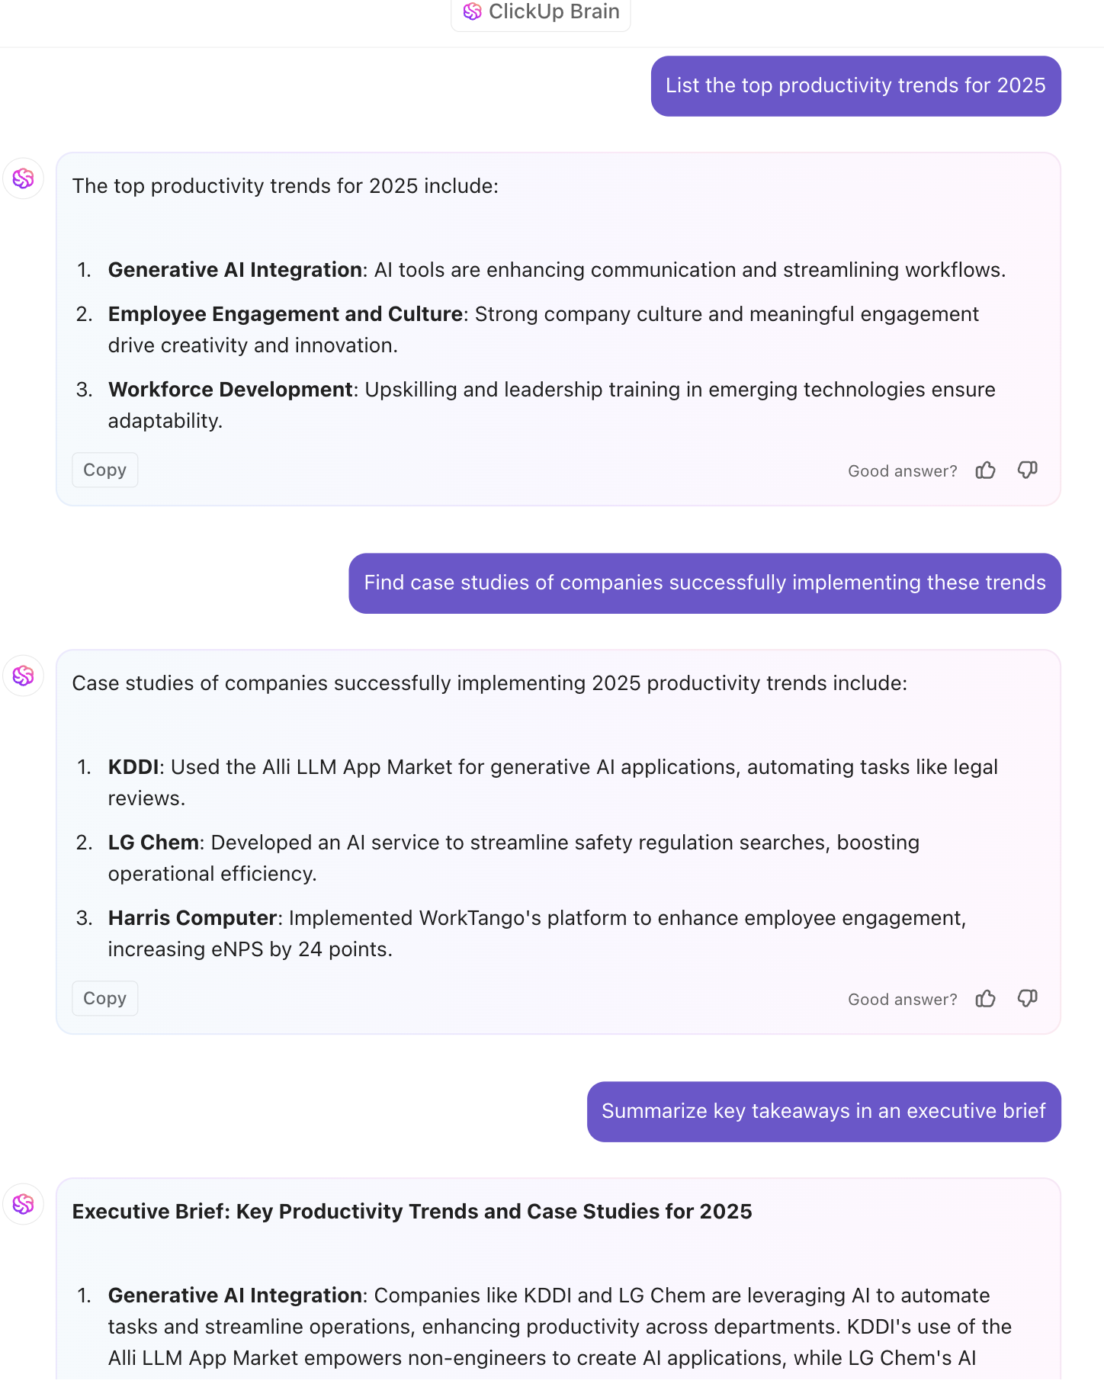This screenshot has width=1104, height=1400.
Task: Click the ClickUp Brain logo icon at top
Action: click(471, 14)
